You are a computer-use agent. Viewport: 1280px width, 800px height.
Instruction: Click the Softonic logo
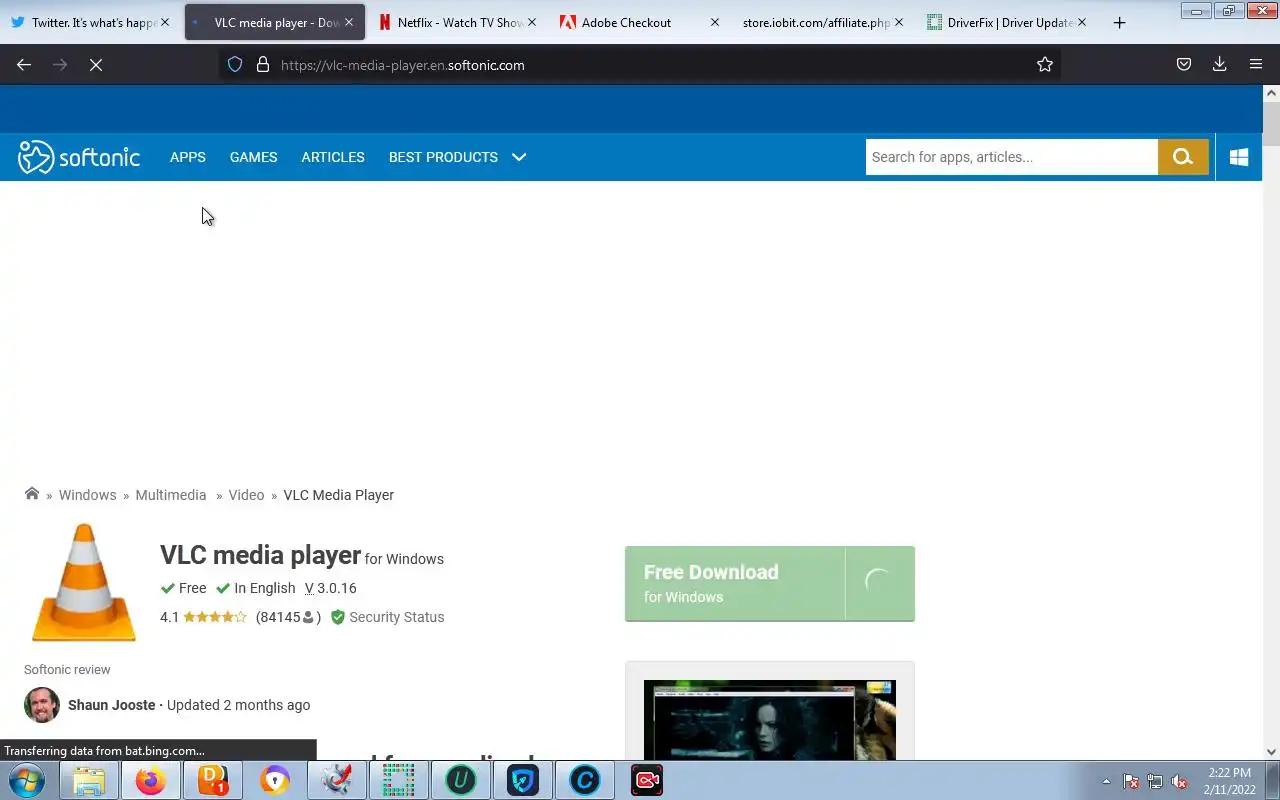pyautogui.click(x=79, y=157)
